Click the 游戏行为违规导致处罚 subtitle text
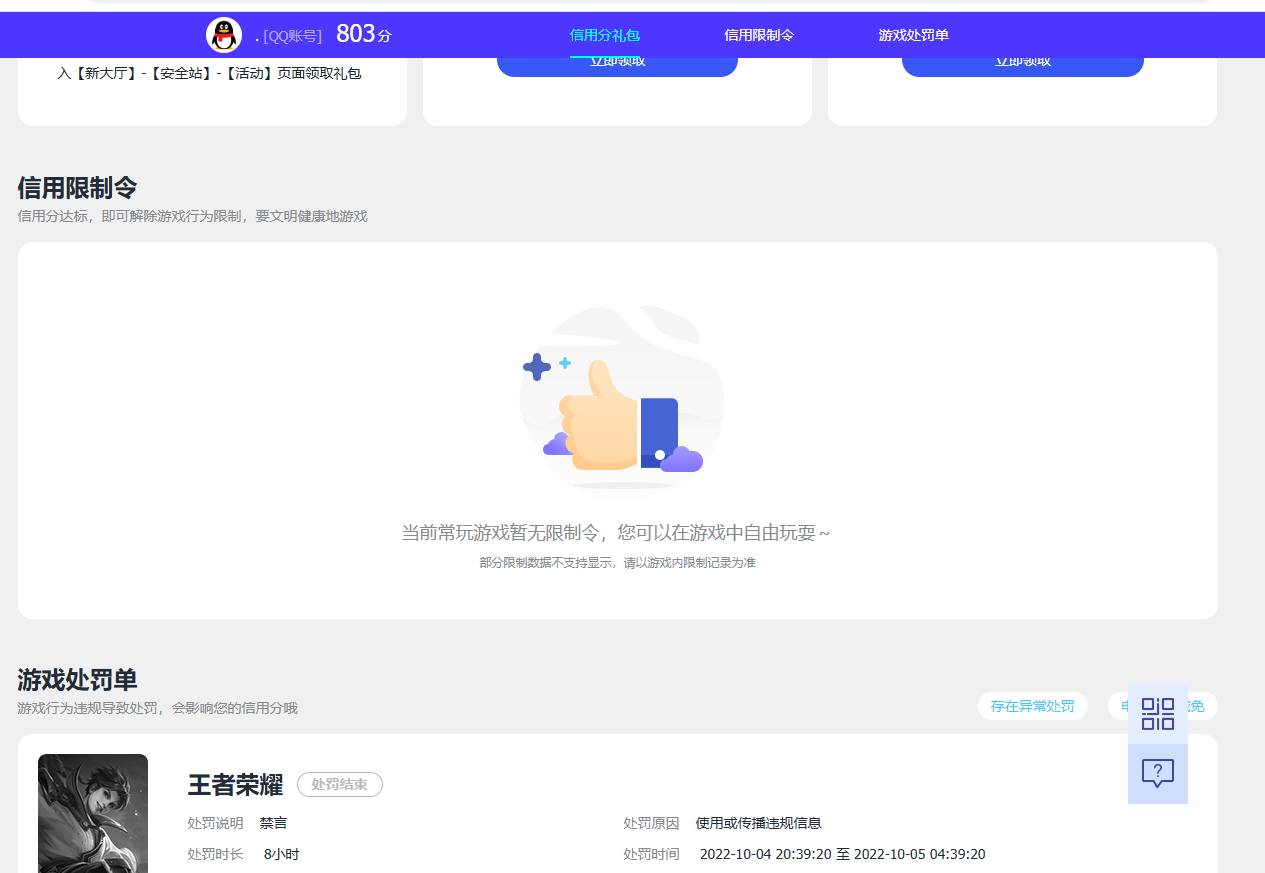Screen dimensions: 1265x873 [157, 708]
